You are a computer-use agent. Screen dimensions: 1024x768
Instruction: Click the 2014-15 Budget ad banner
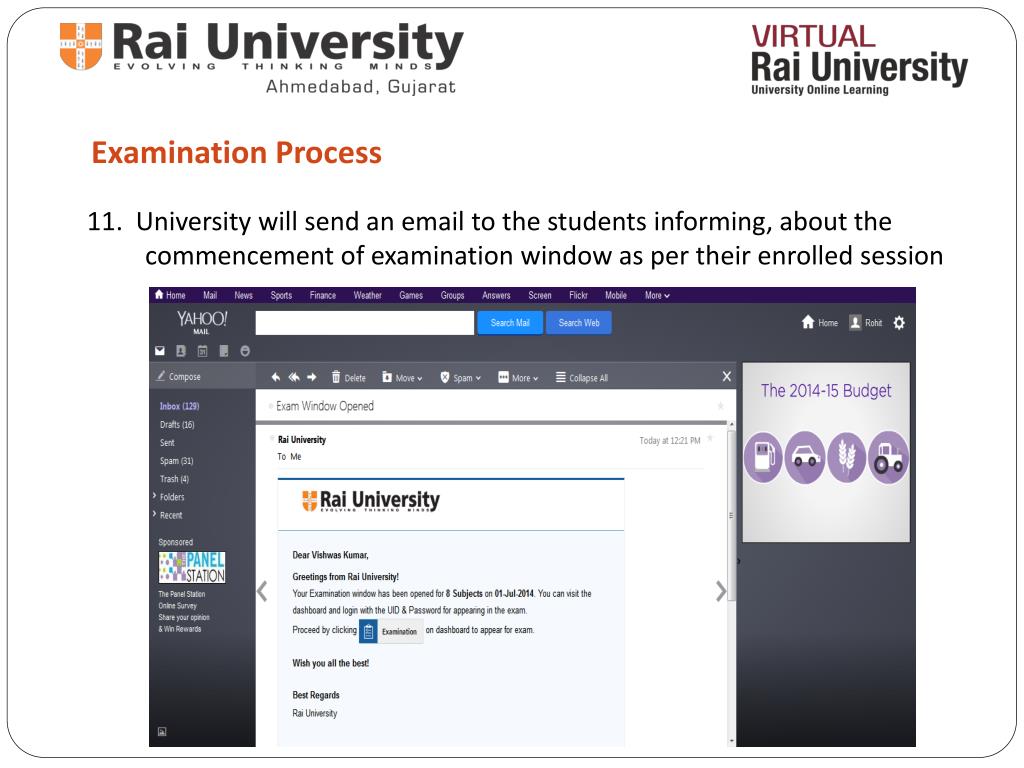(x=826, y=452)
